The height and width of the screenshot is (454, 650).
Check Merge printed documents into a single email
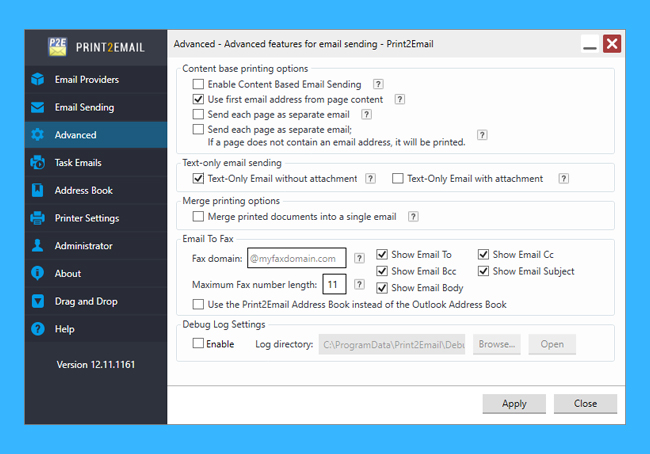(x=198, y=216)
